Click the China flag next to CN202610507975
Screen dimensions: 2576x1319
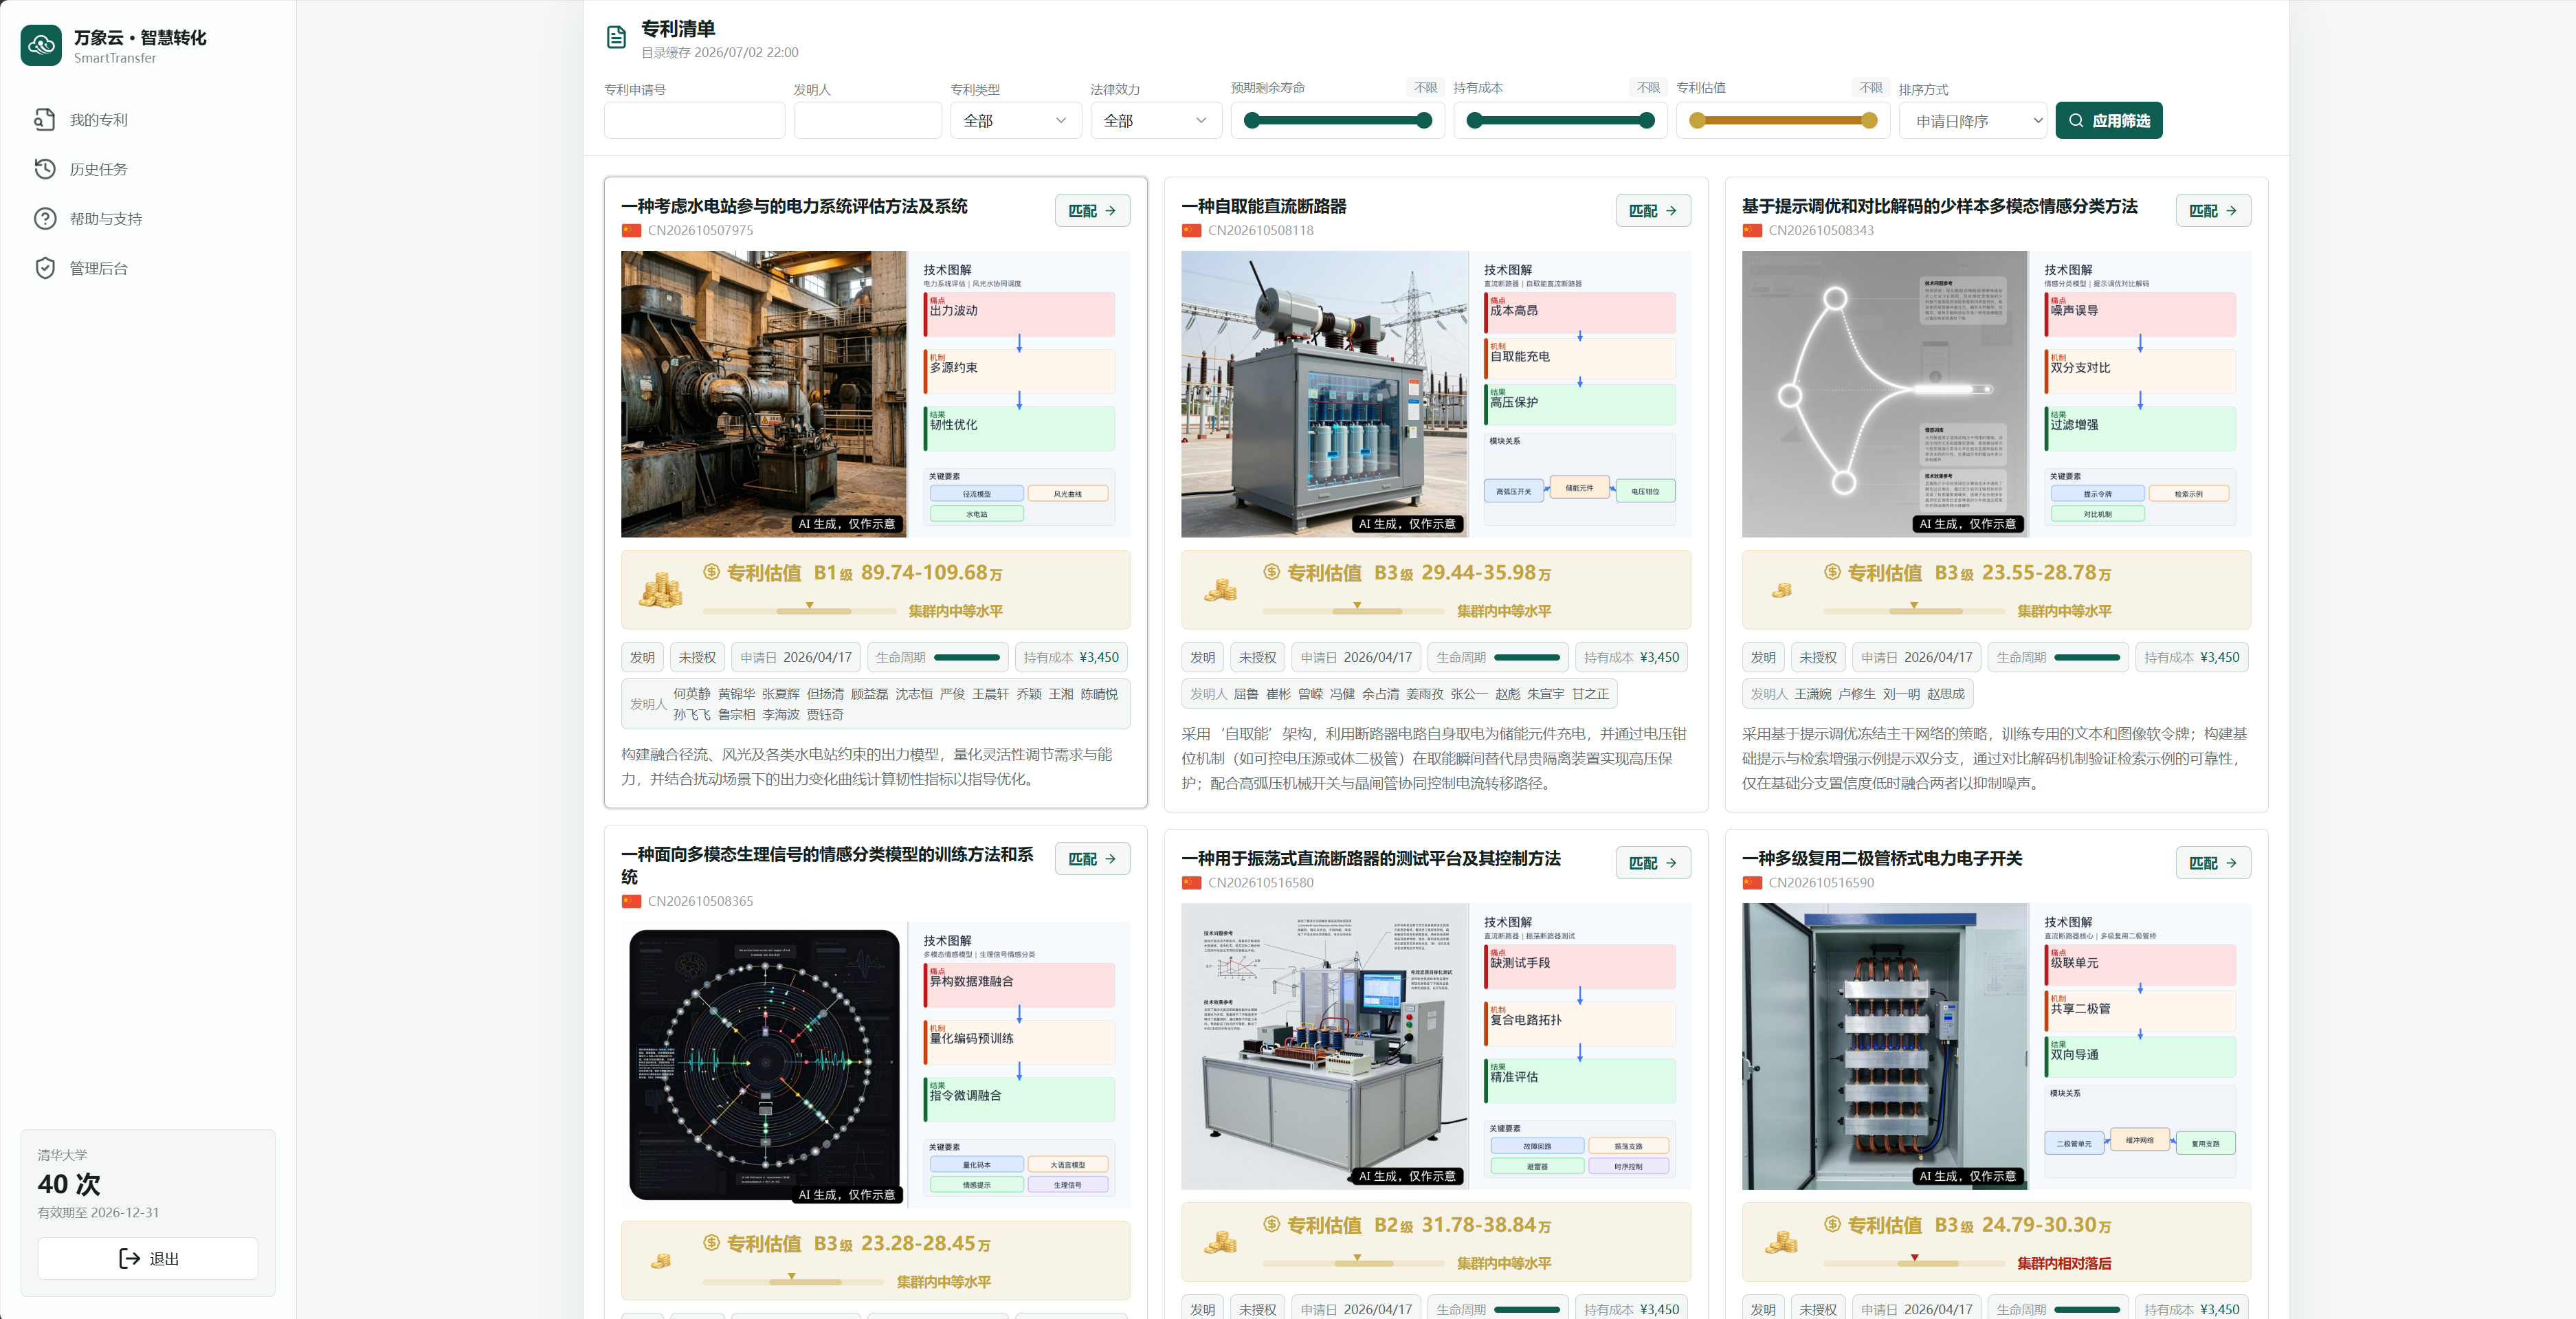click(631, 230)
